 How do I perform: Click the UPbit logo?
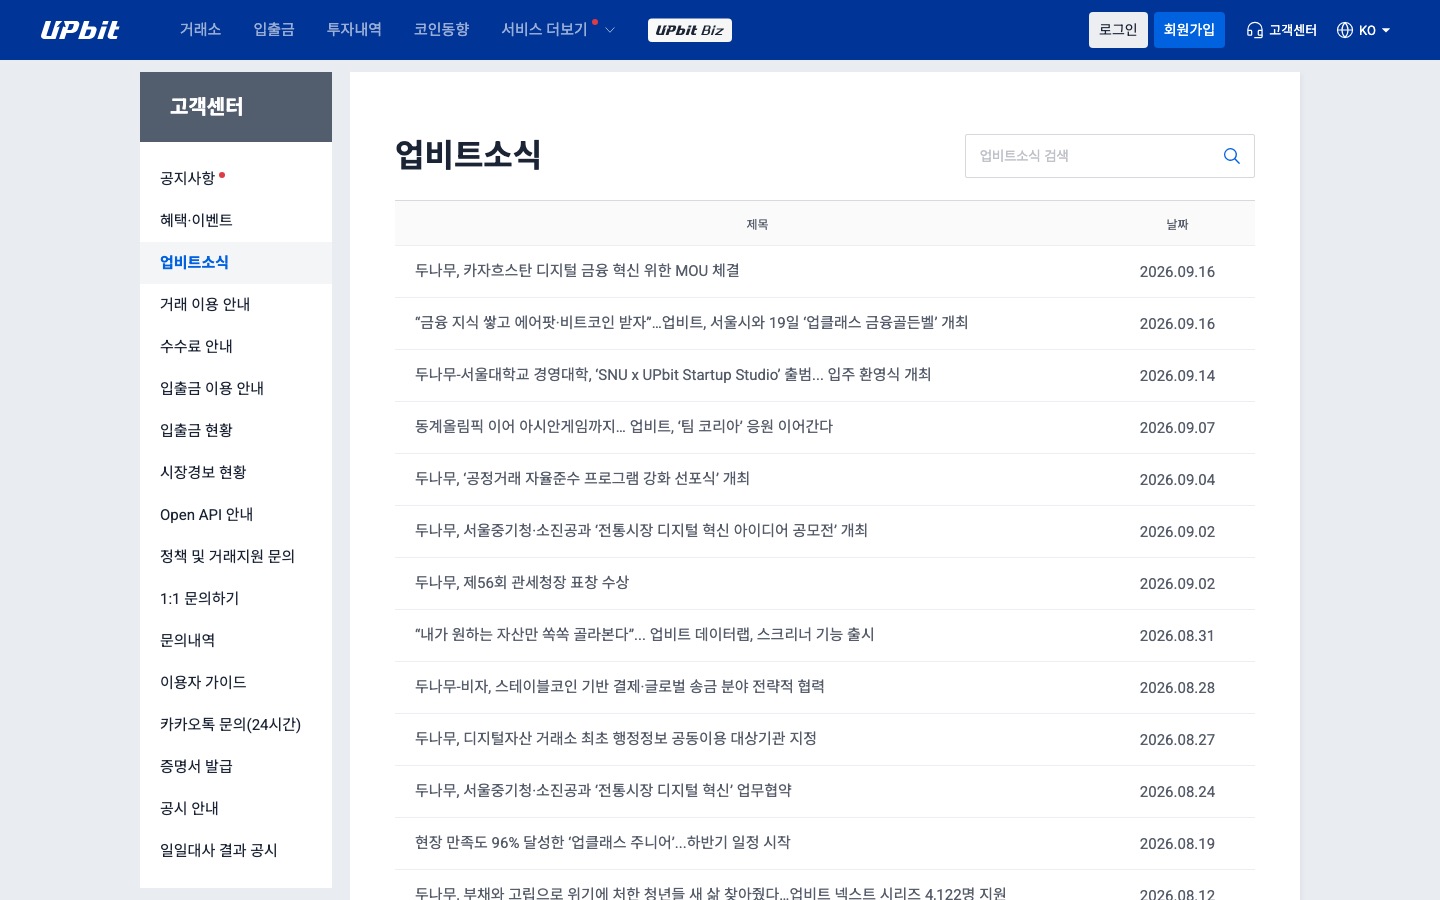tap(80, 30)
